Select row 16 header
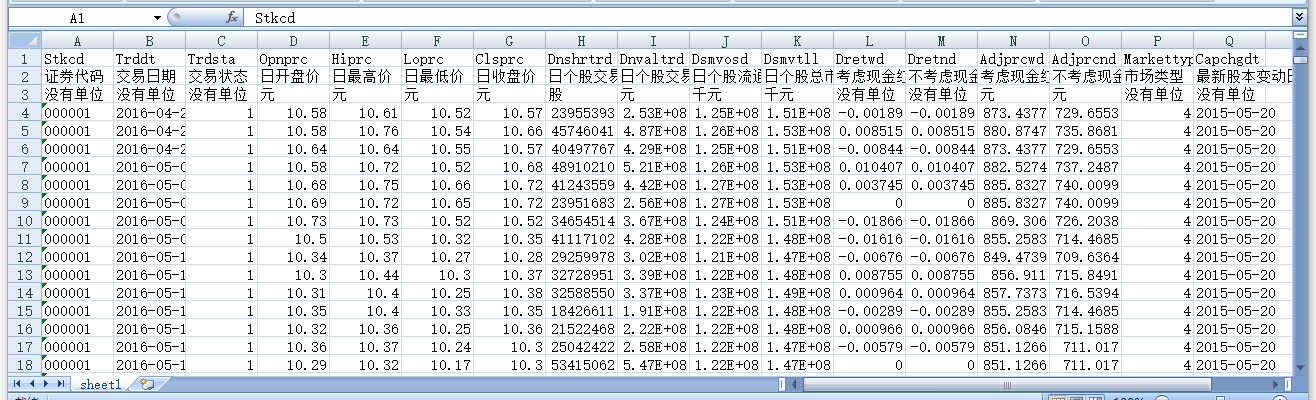 (x=24, y=328)
